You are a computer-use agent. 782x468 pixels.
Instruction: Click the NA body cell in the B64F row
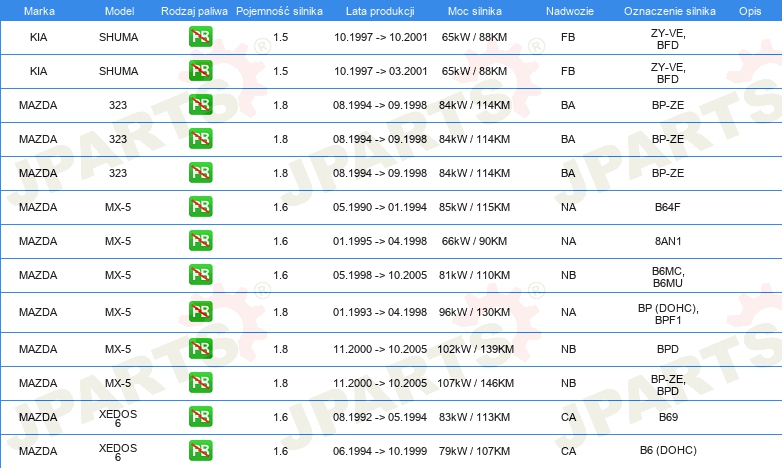[x=568, y=207]
